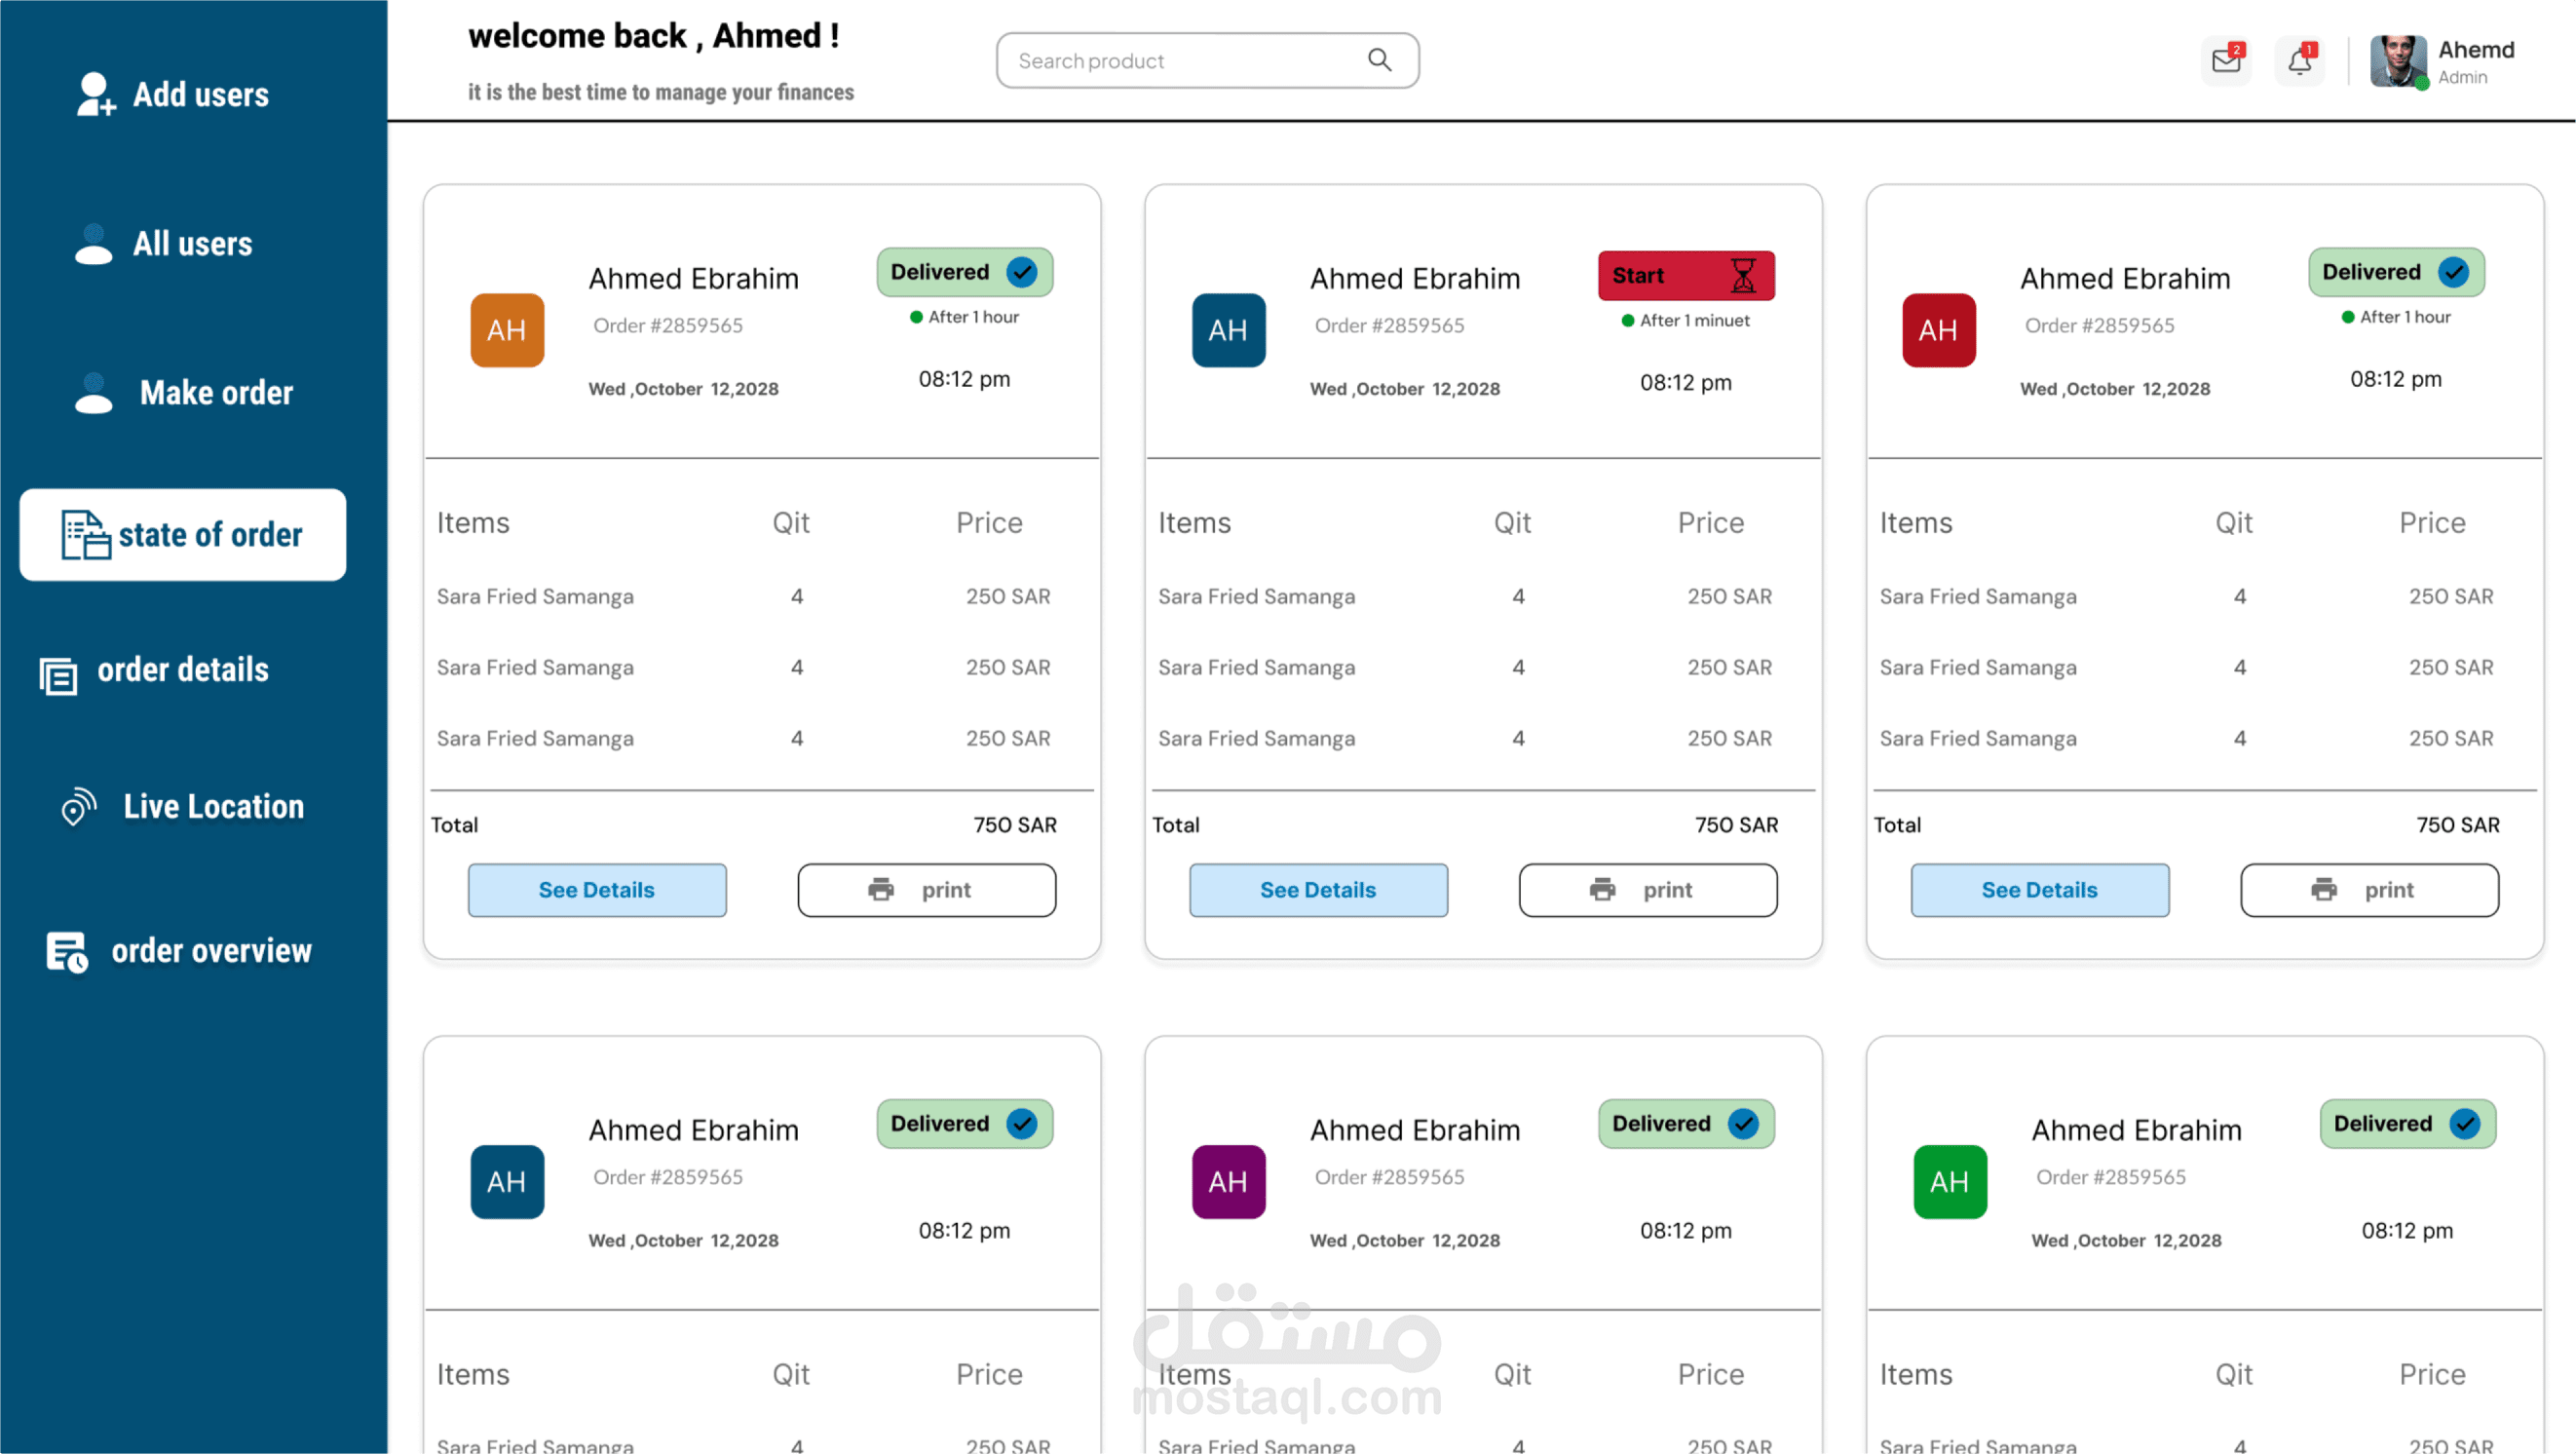
Task: Select the state of order menu item
Action: (183, 535)
